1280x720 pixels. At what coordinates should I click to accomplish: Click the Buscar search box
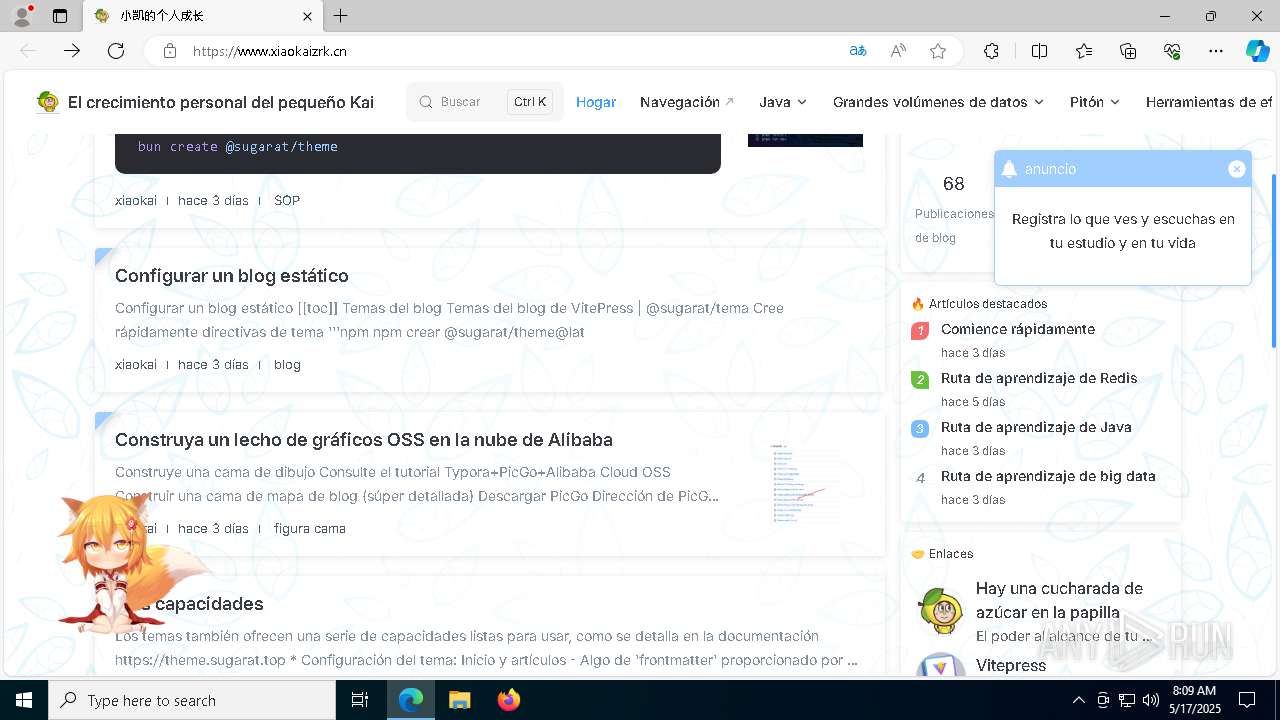pos(485,102)
